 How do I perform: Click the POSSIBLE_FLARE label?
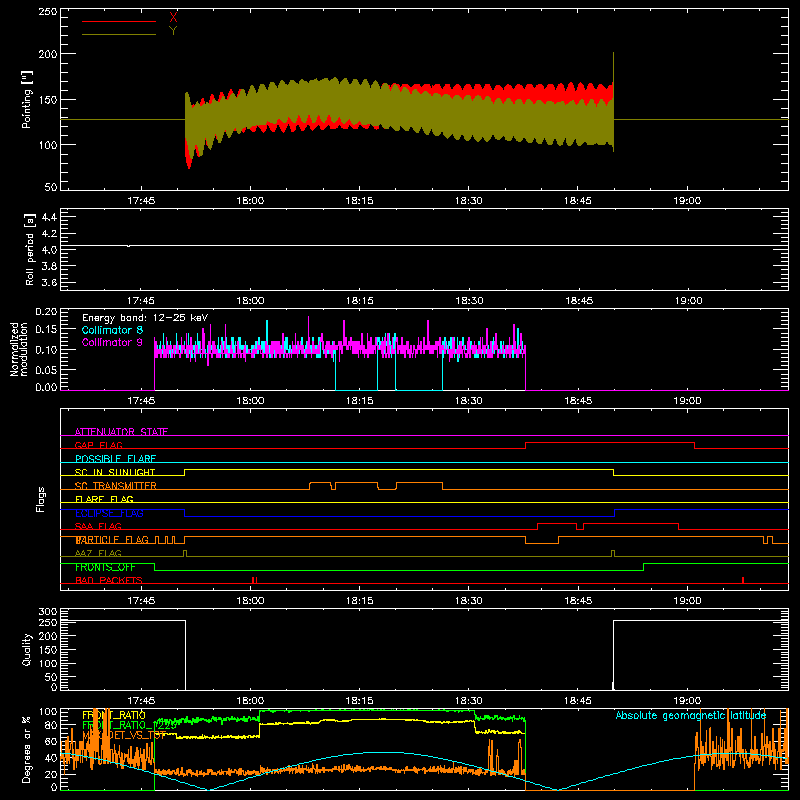coord(115,459)
